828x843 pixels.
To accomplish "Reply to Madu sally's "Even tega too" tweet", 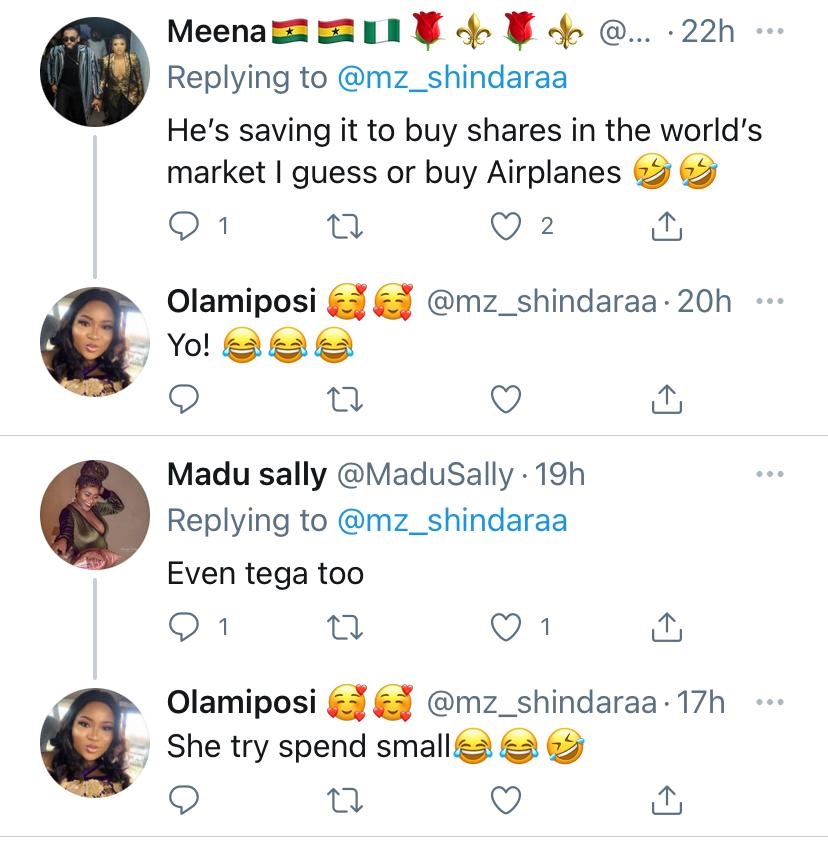I will click(183, 628).
